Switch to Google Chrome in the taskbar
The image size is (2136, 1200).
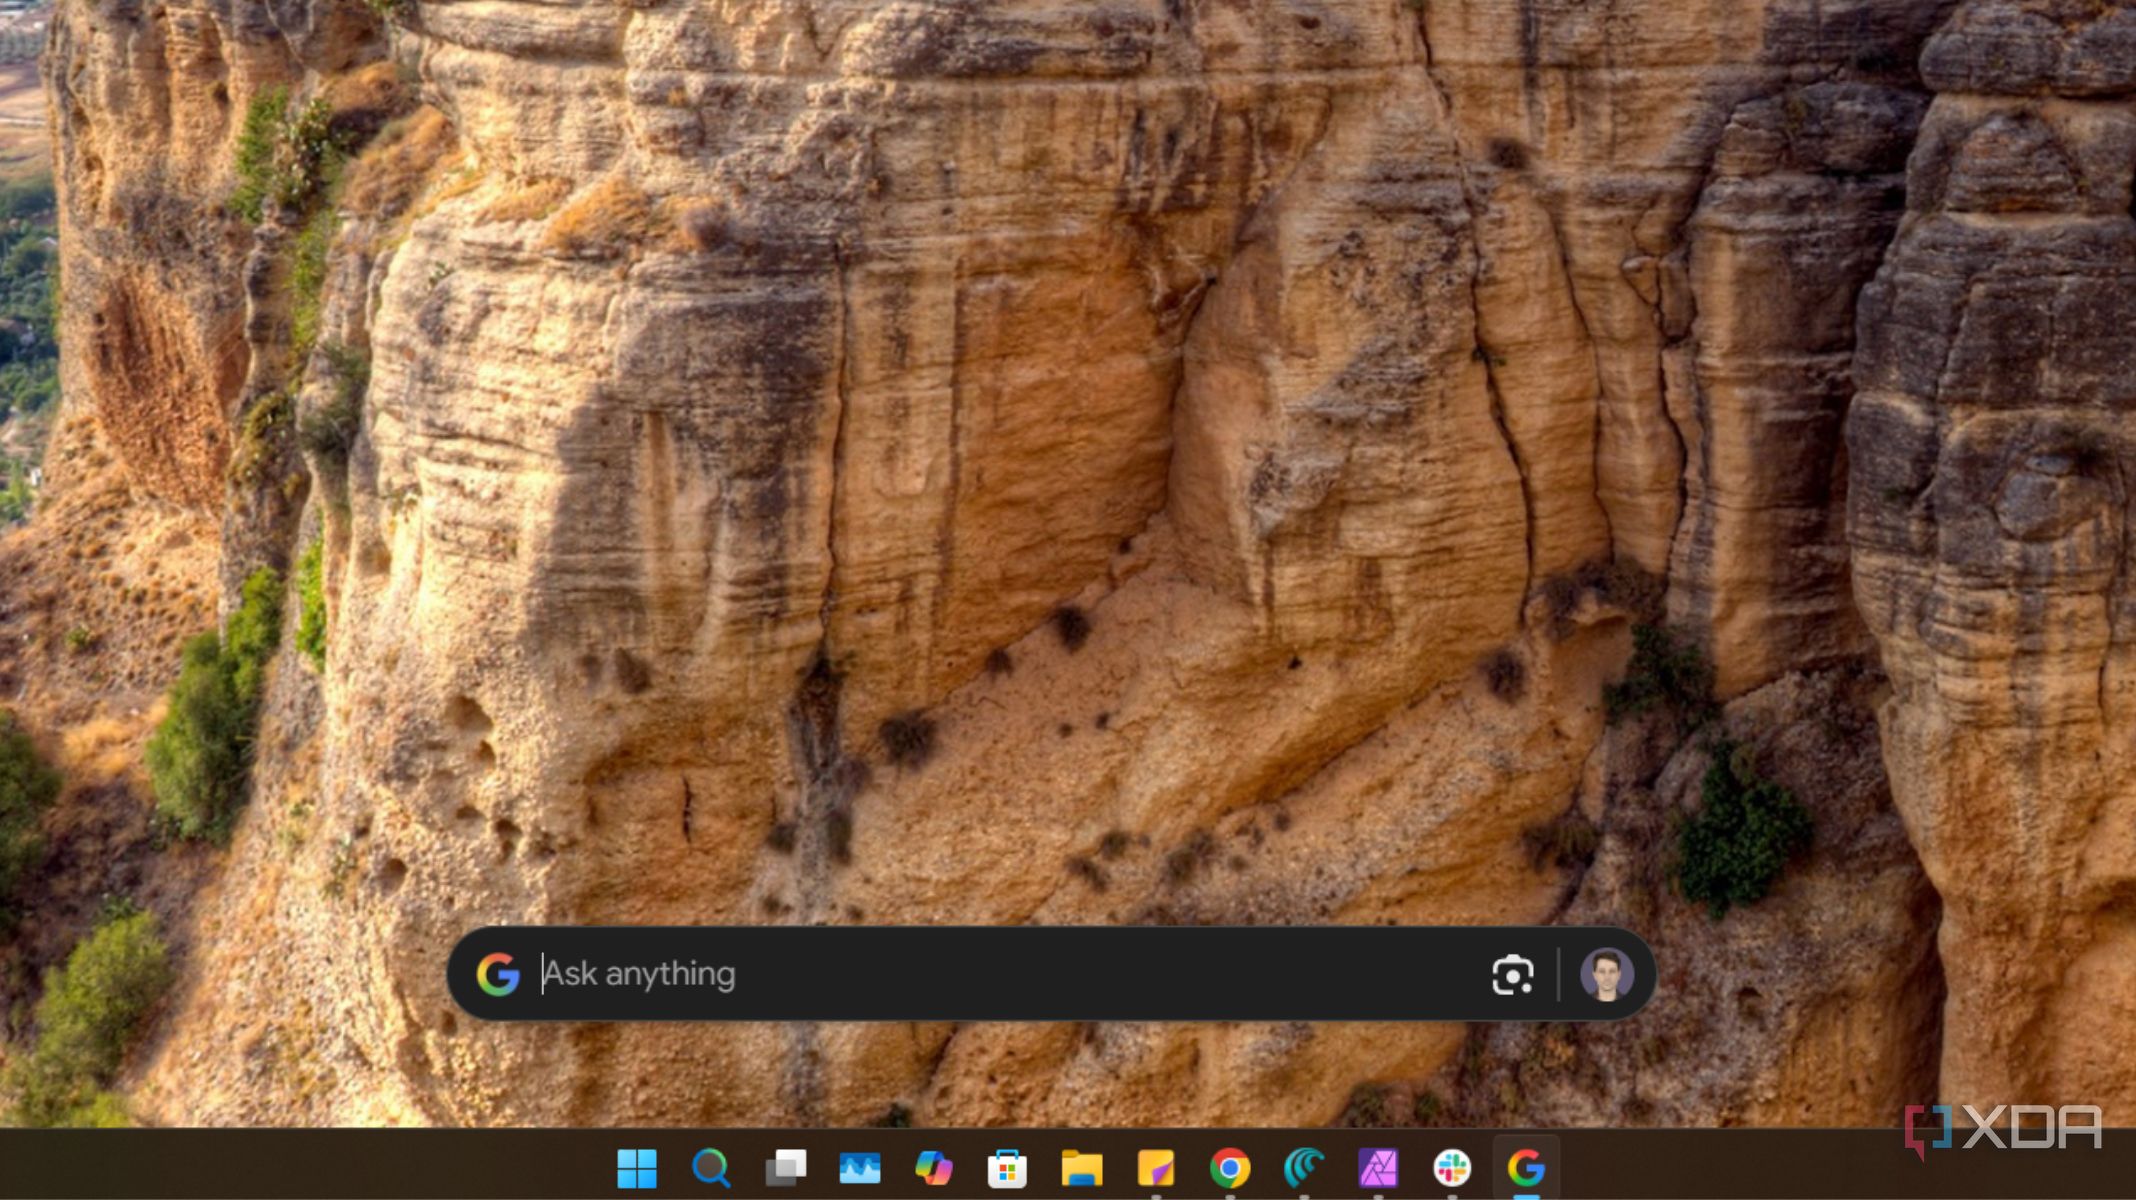[x=1229, y=1167]
